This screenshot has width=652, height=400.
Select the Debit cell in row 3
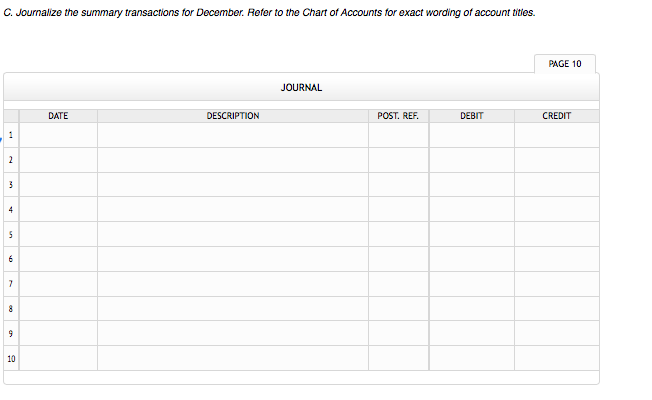(x=472, y=185)
